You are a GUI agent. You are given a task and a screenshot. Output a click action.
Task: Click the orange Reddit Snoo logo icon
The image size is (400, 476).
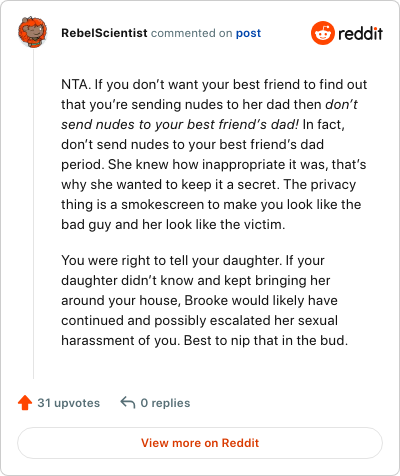point(322,33)
